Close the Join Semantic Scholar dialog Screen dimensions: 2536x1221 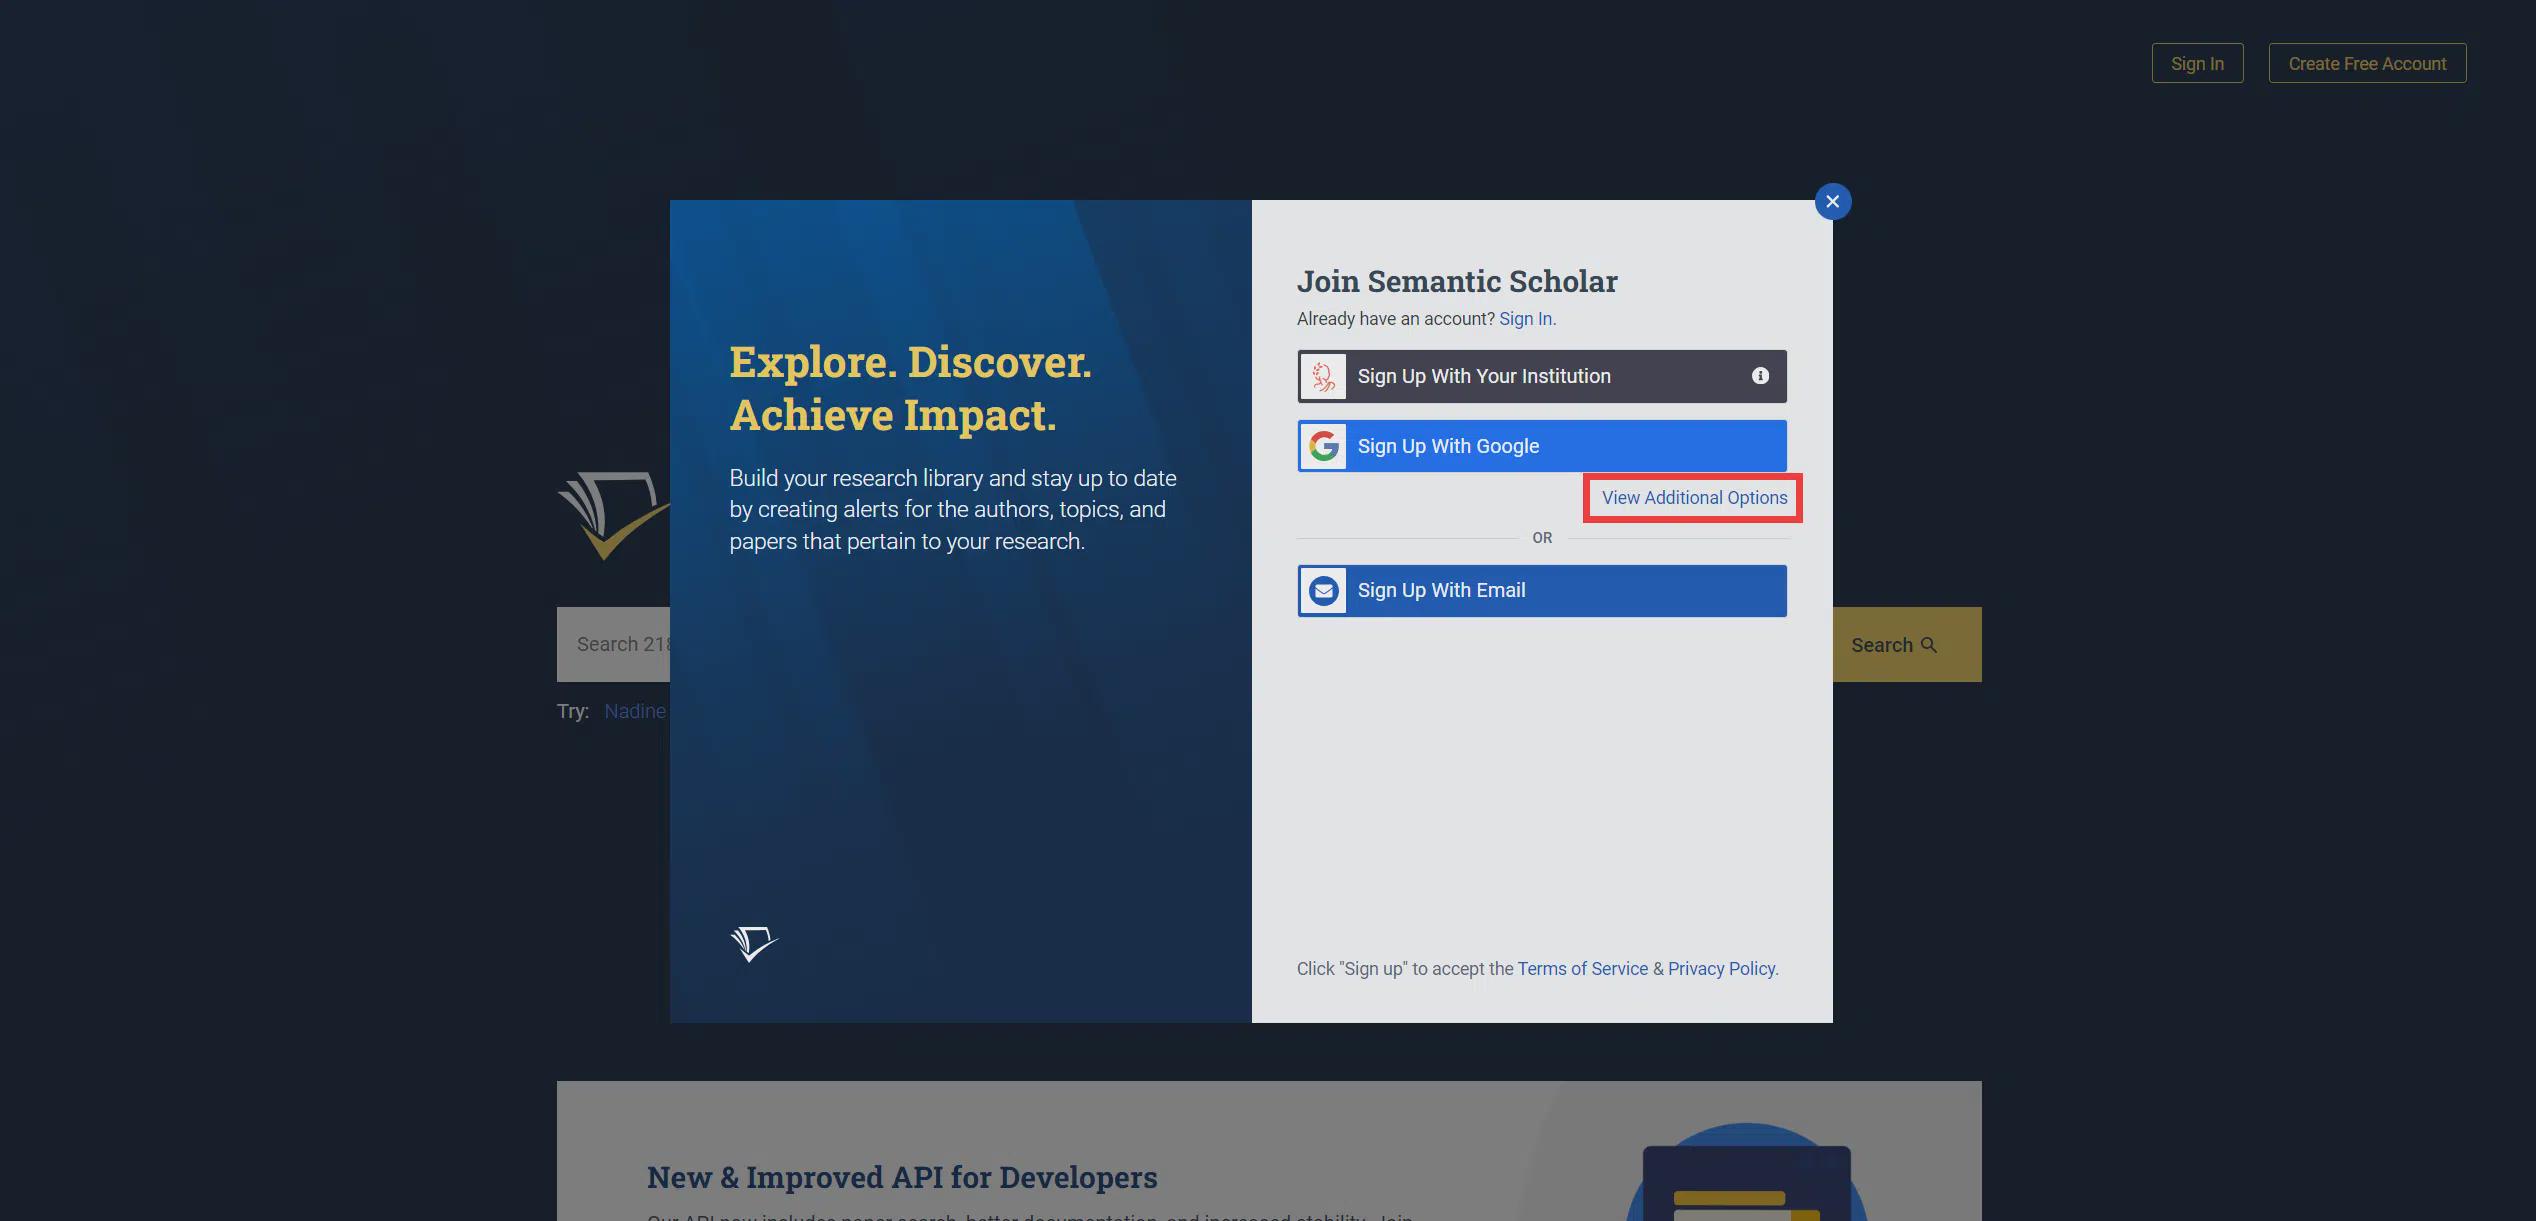[1832, 202]
